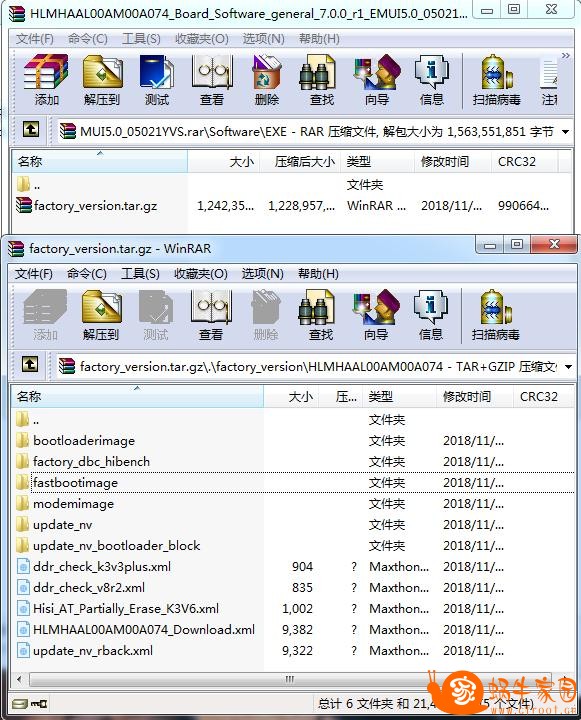This screenshot has height=720, width=581.
Task: Open 帮助(H) menu in top window
Action: point(319,39)
